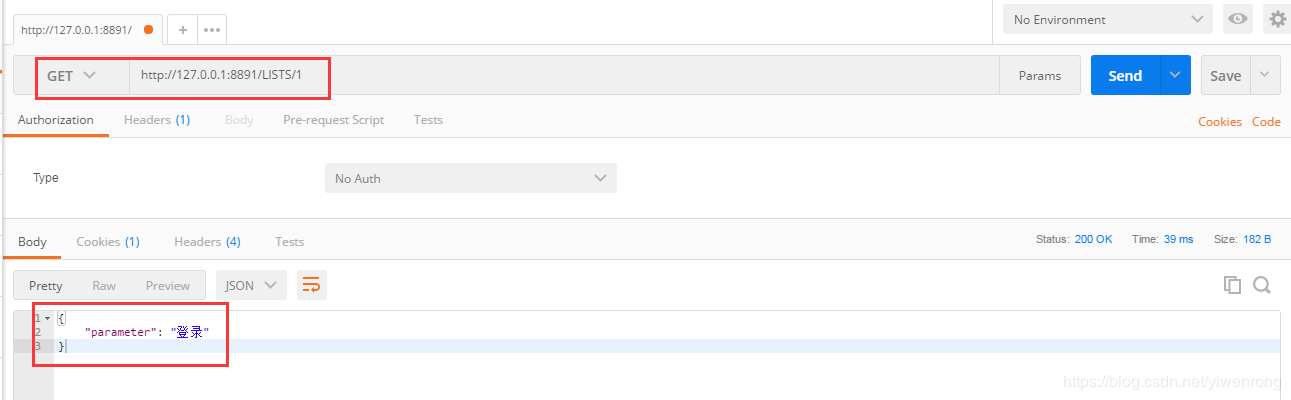This screenshot has width=1291, height=400.
Task: Click the request URL input field
Action: click(x=560, y=76)
